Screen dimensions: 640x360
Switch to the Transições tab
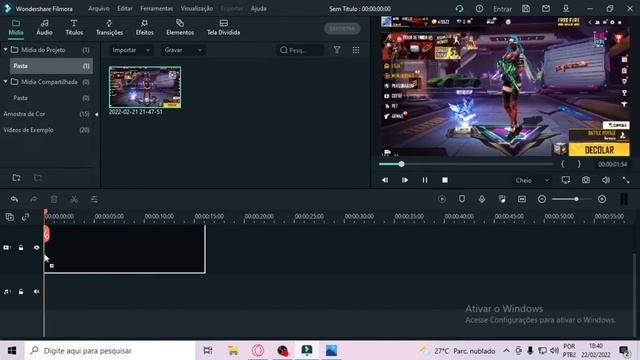[x=109, y=27]
